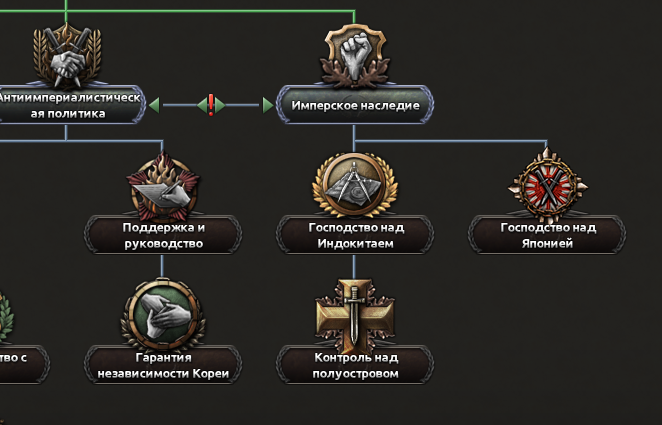This screenshot has width=662, height=425.
Task: Click the handshake with swords icon
Action: [67, 55]
